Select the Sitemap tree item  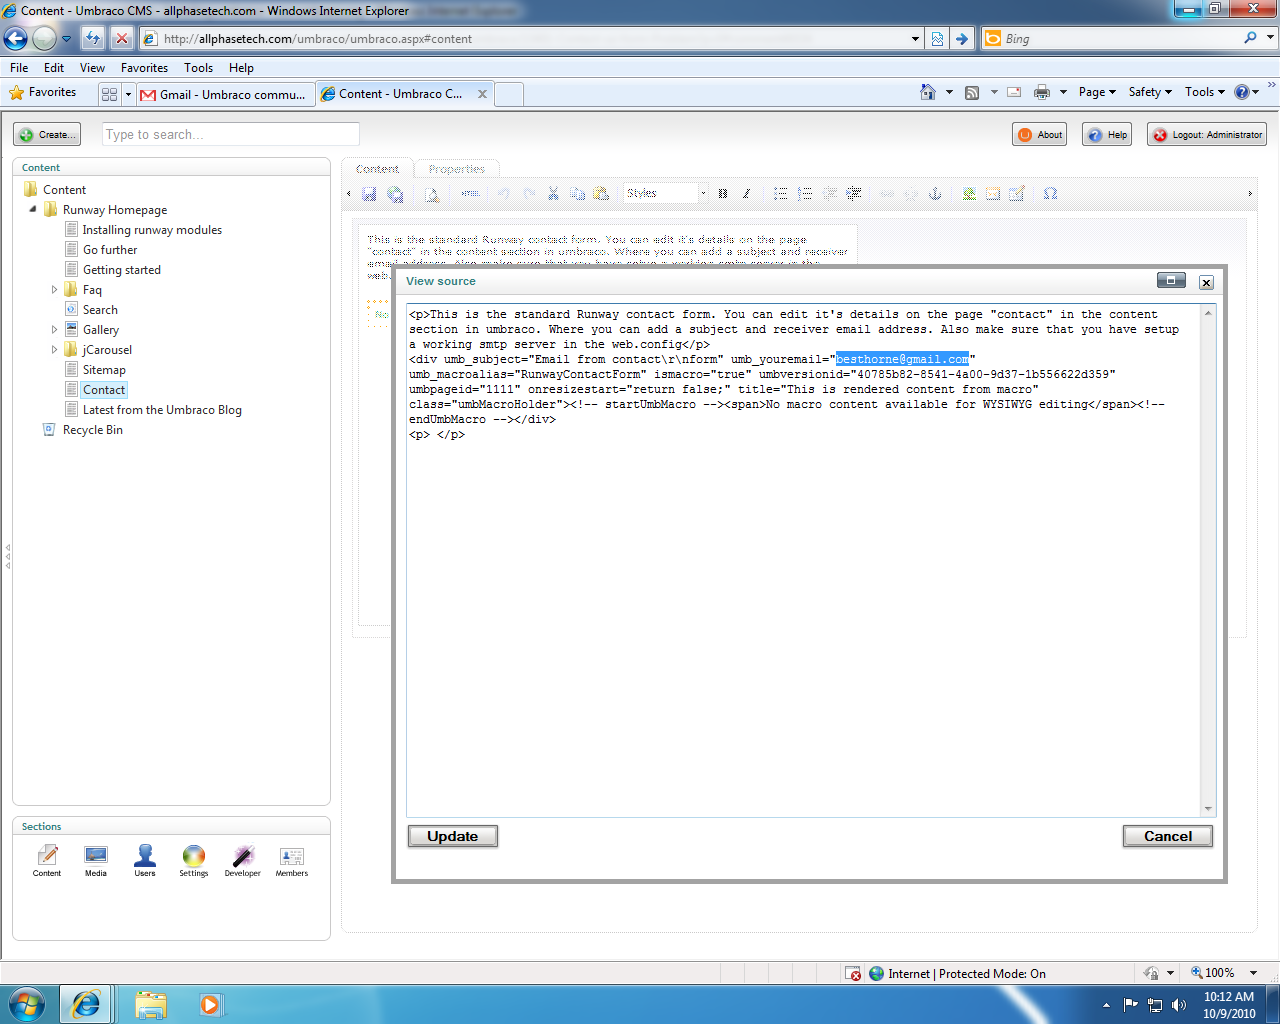104,370
